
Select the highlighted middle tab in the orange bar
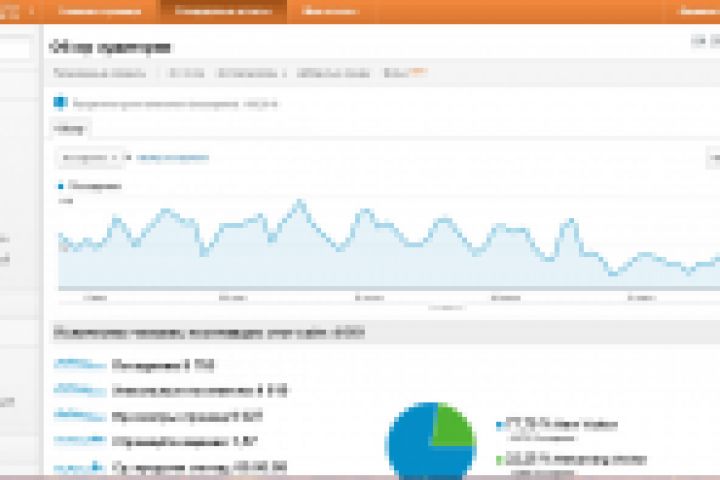coord(224,11)
